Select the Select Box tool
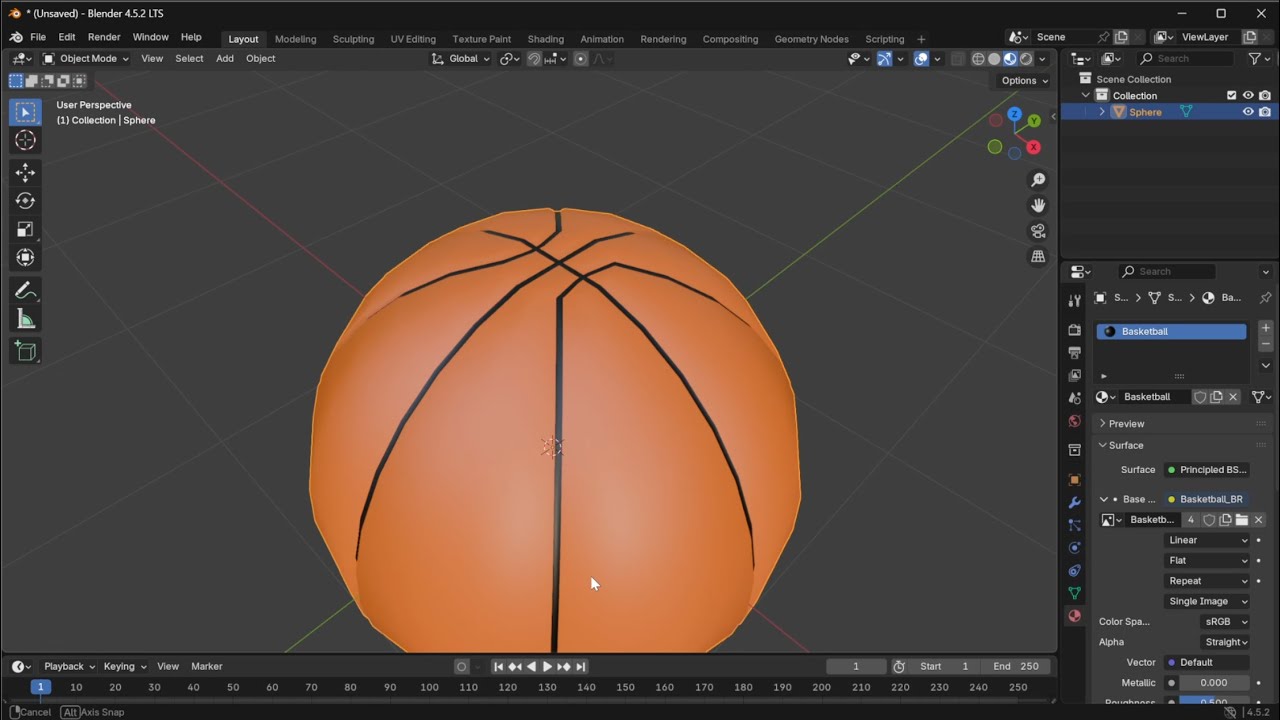 pyautogui.click(x=25, y=112)
